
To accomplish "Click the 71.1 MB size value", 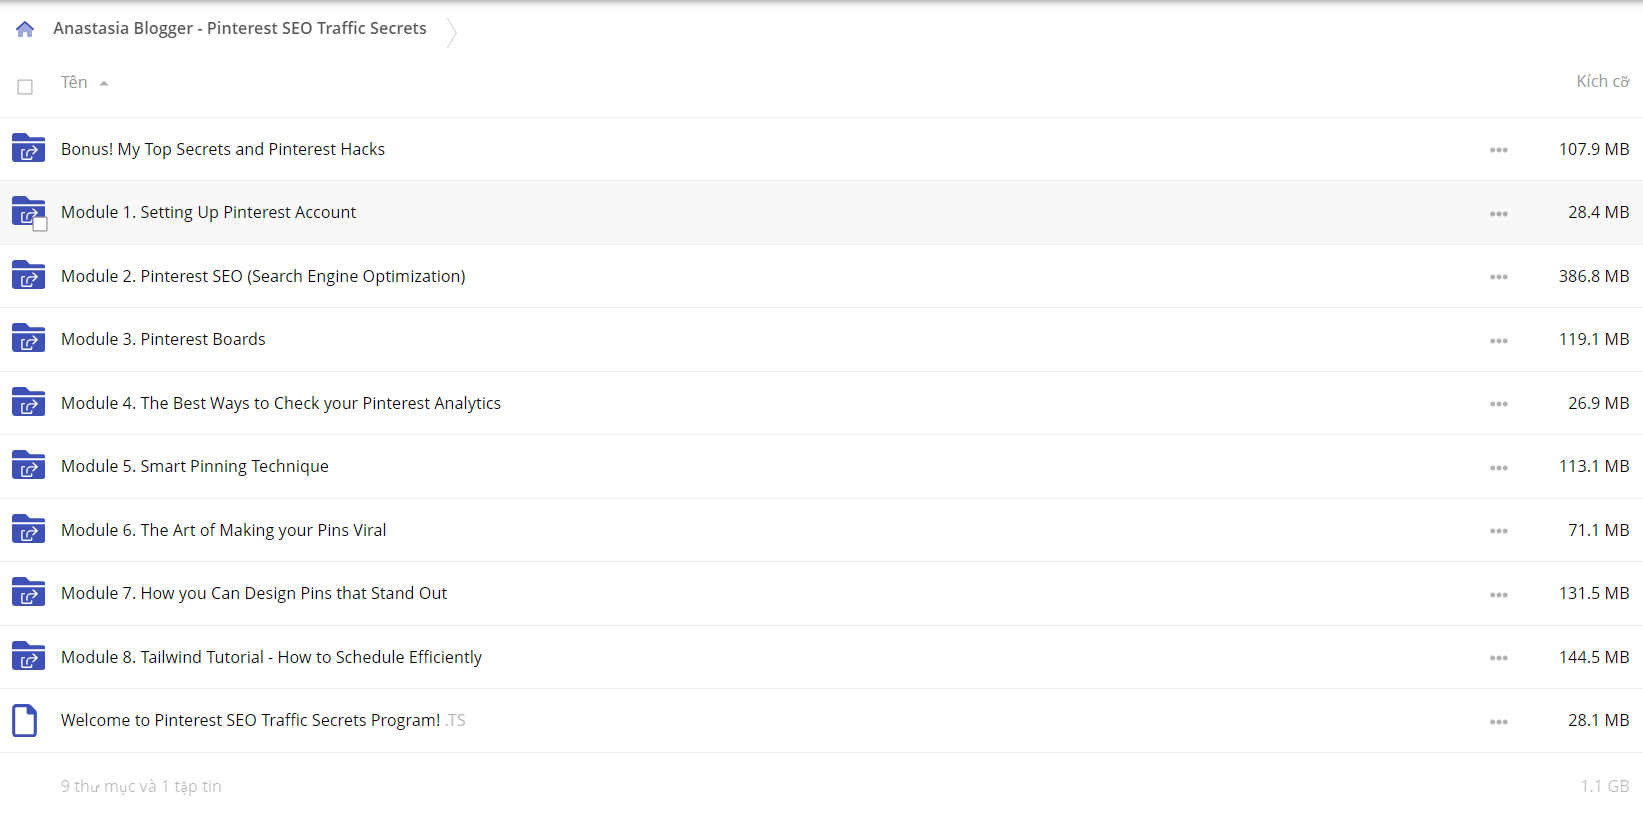I will tap(1598, 530).
